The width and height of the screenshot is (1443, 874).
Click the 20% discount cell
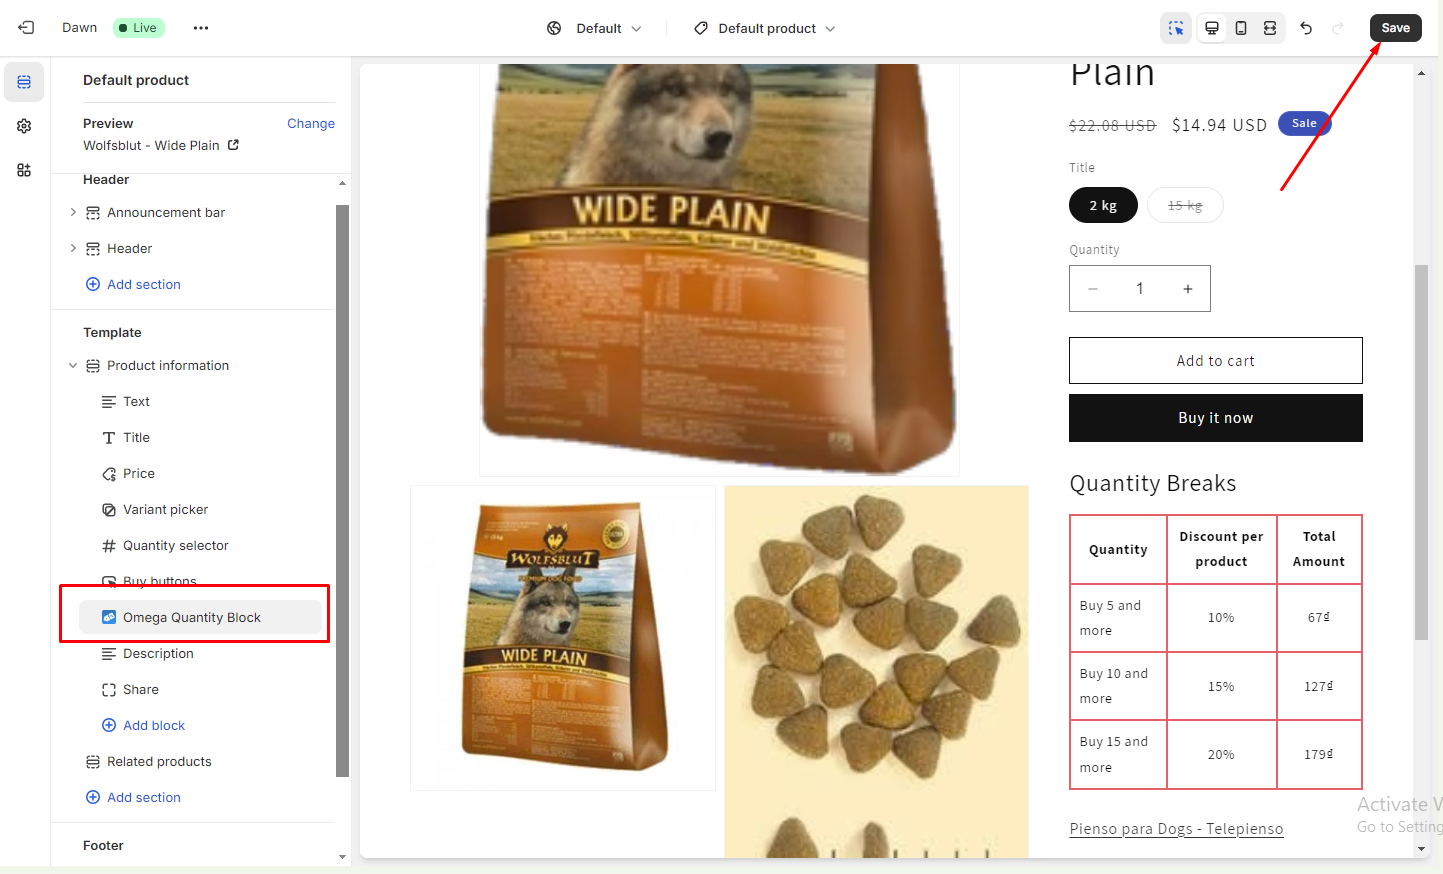[x=1221, y=755]
